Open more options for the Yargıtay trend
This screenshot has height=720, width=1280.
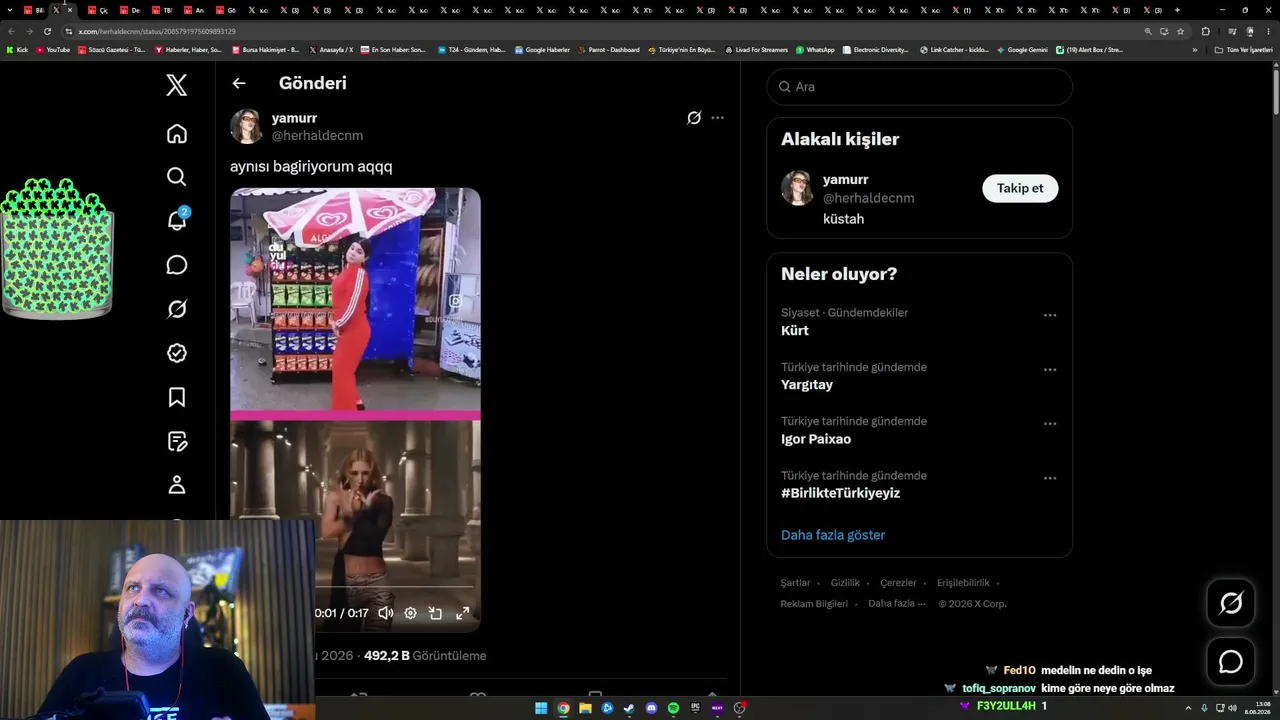click(x=1050, y=369)
